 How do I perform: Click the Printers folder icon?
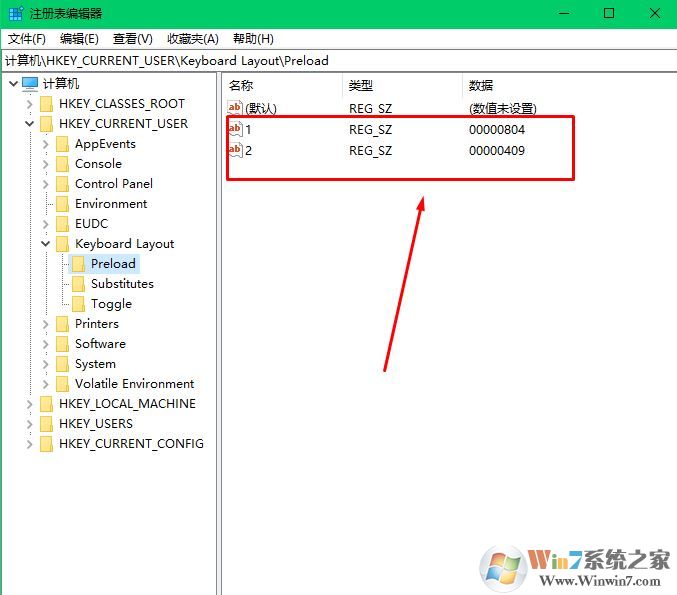point(63,324)
